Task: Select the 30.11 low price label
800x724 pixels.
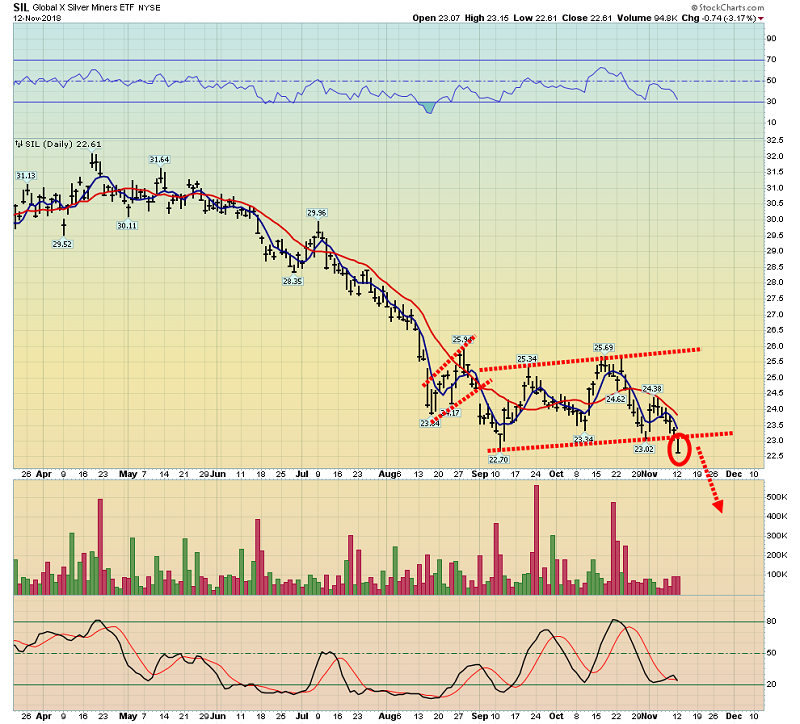Action: pyautogui.click(x=127, y=226)
